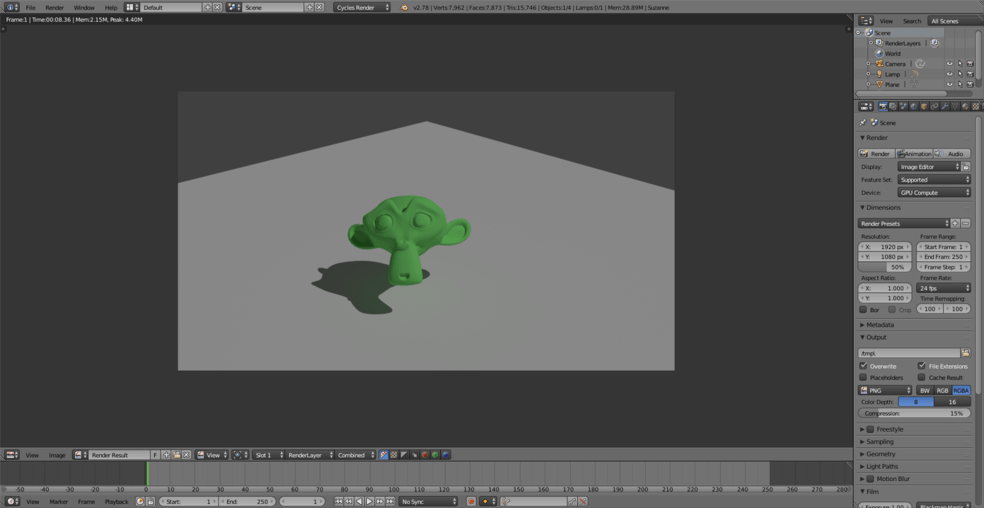Click the output folder browse icon
This screenshot has height=508, width=984.
coord(965,353)
